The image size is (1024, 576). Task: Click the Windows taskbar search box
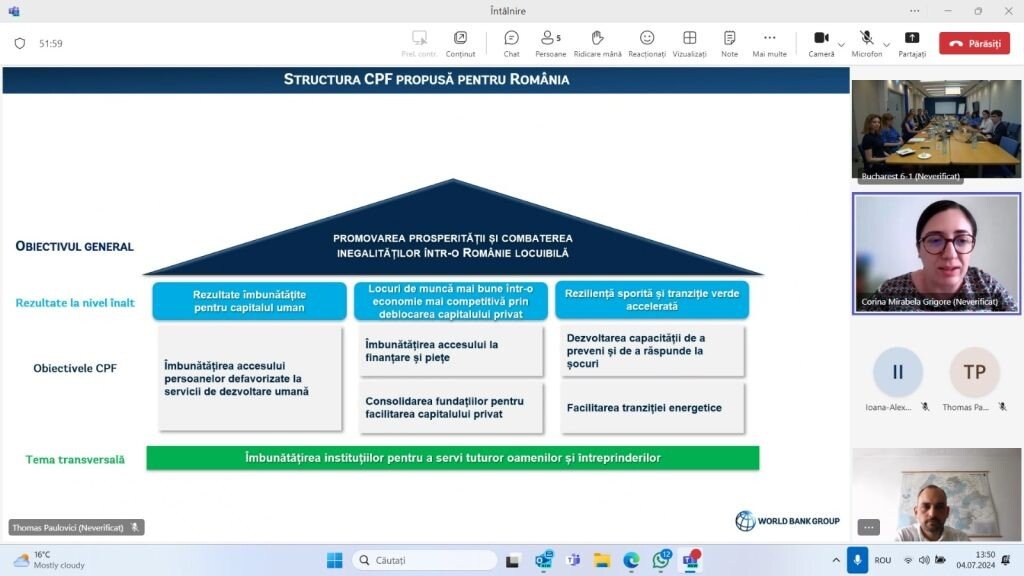424,560
